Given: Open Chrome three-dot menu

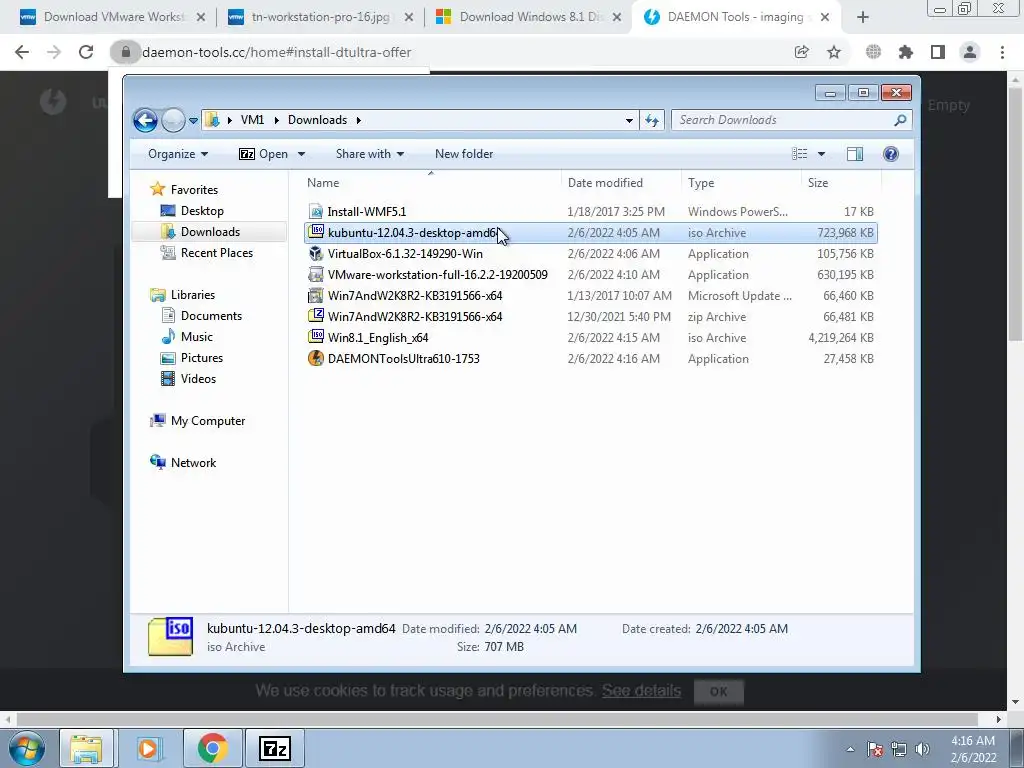Looking at the screenshot, I should [1002, 52].
